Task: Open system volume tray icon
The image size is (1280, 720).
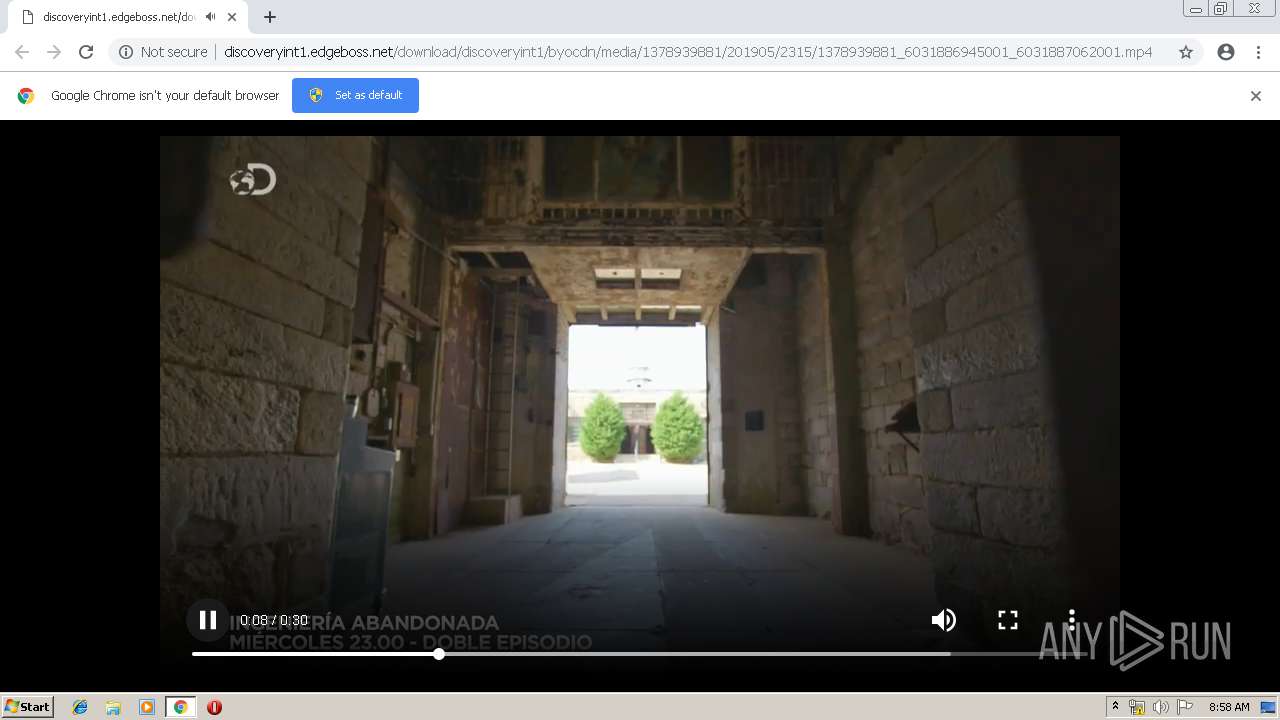Action: pyautogui.click(x=1160, y=707)
